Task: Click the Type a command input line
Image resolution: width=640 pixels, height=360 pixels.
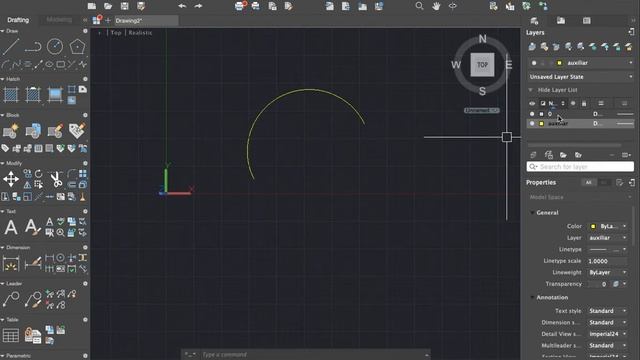Action: point(312,354)
